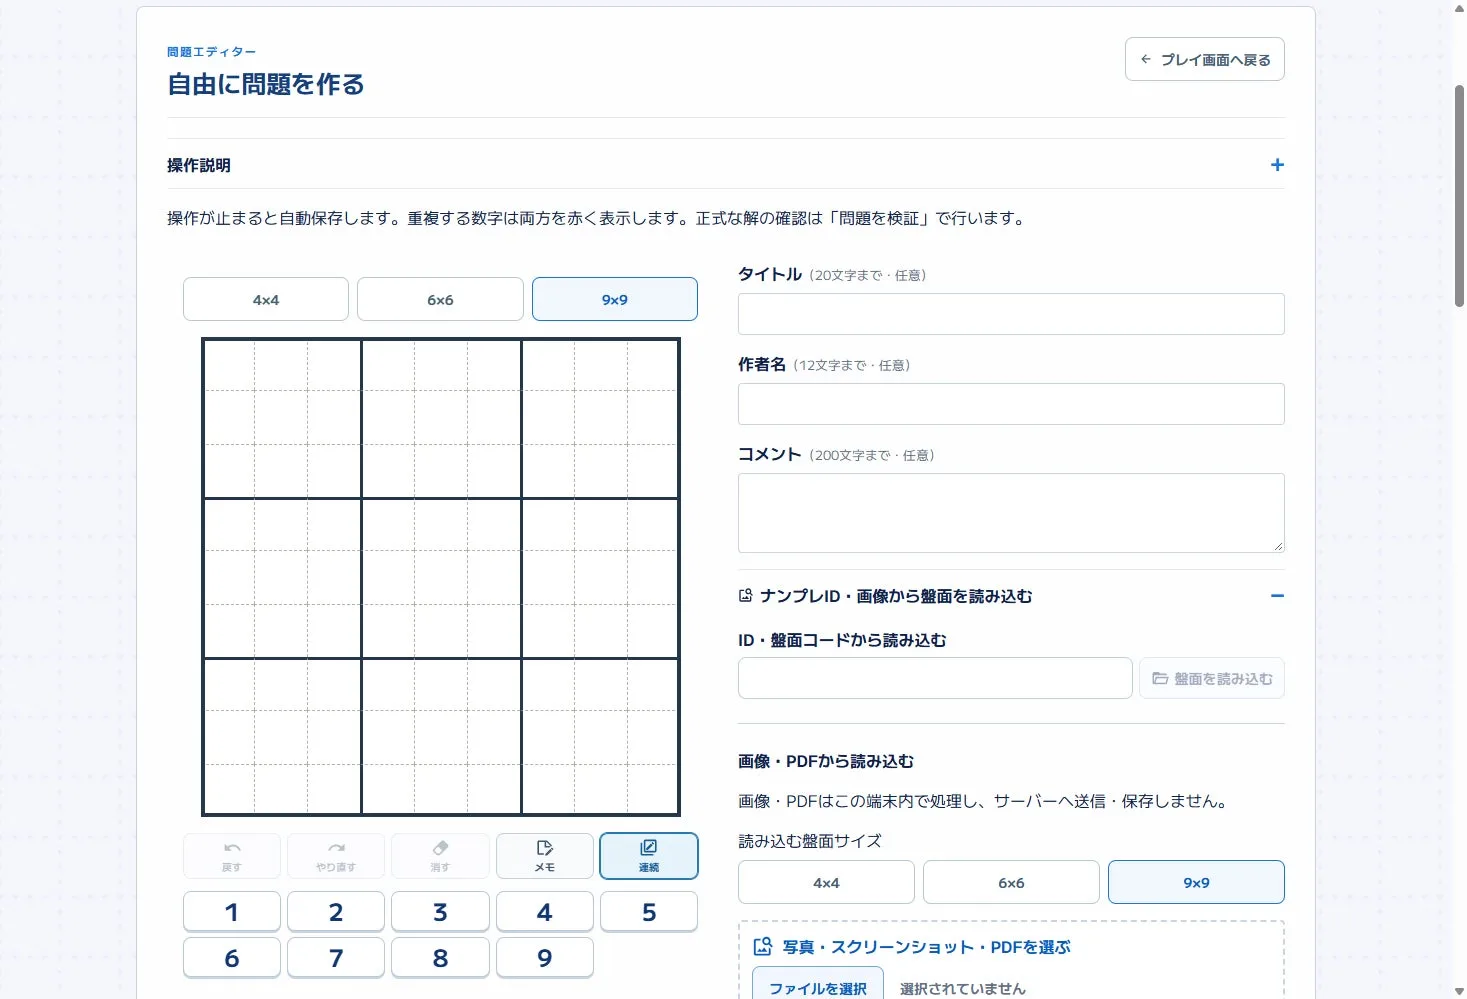Screen dimensions: 1467x999
Task: Click the undo (戻す) icon button
Action: click(232, 856)
